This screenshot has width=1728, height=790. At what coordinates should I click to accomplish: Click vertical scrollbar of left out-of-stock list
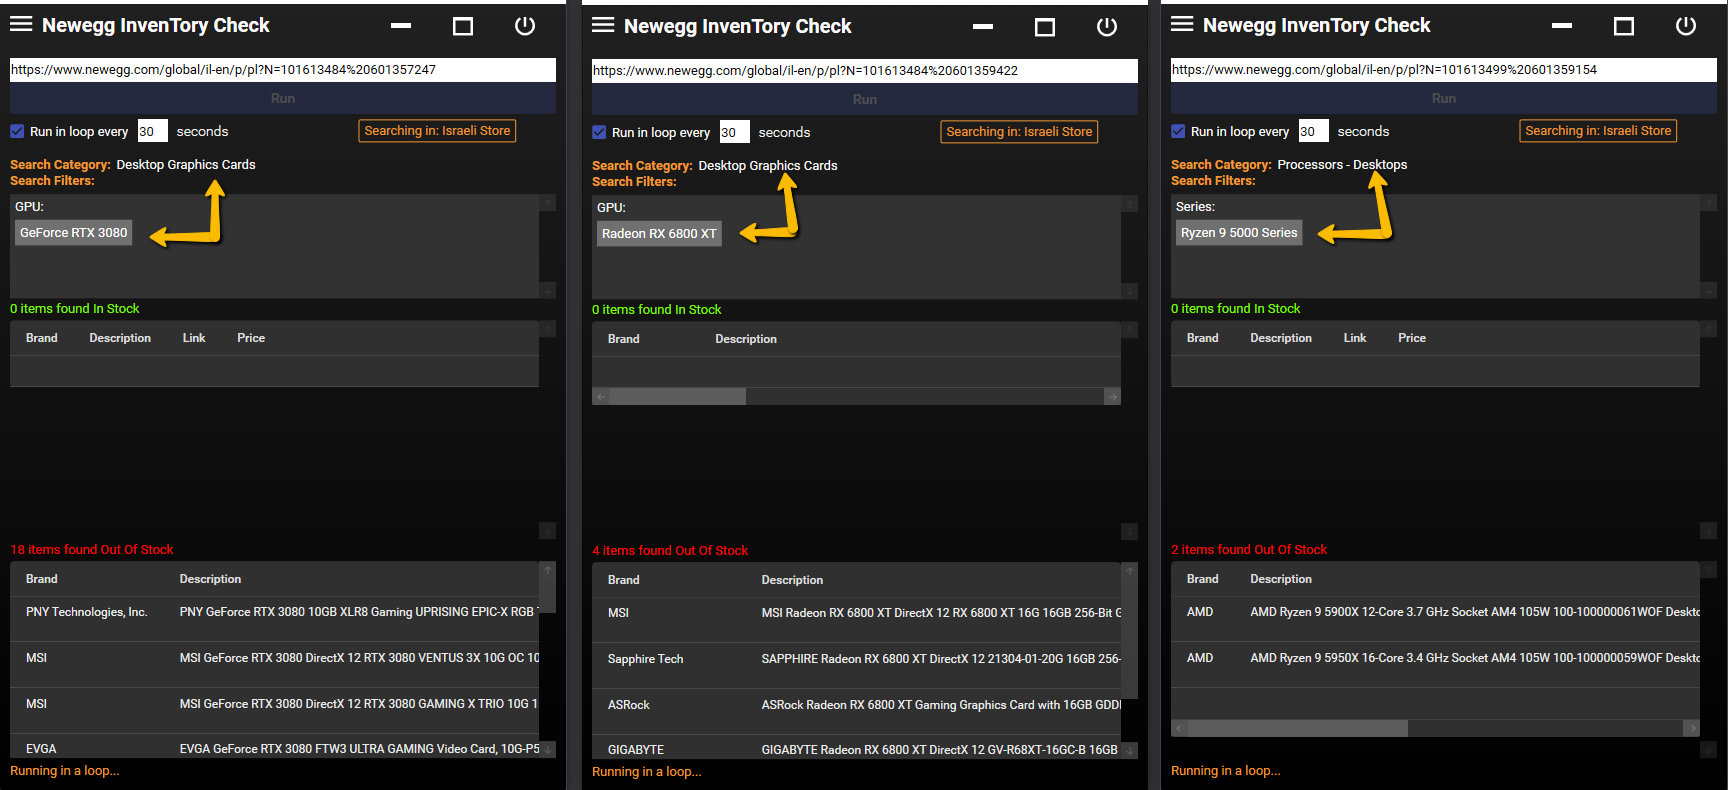tap(547, 594)
